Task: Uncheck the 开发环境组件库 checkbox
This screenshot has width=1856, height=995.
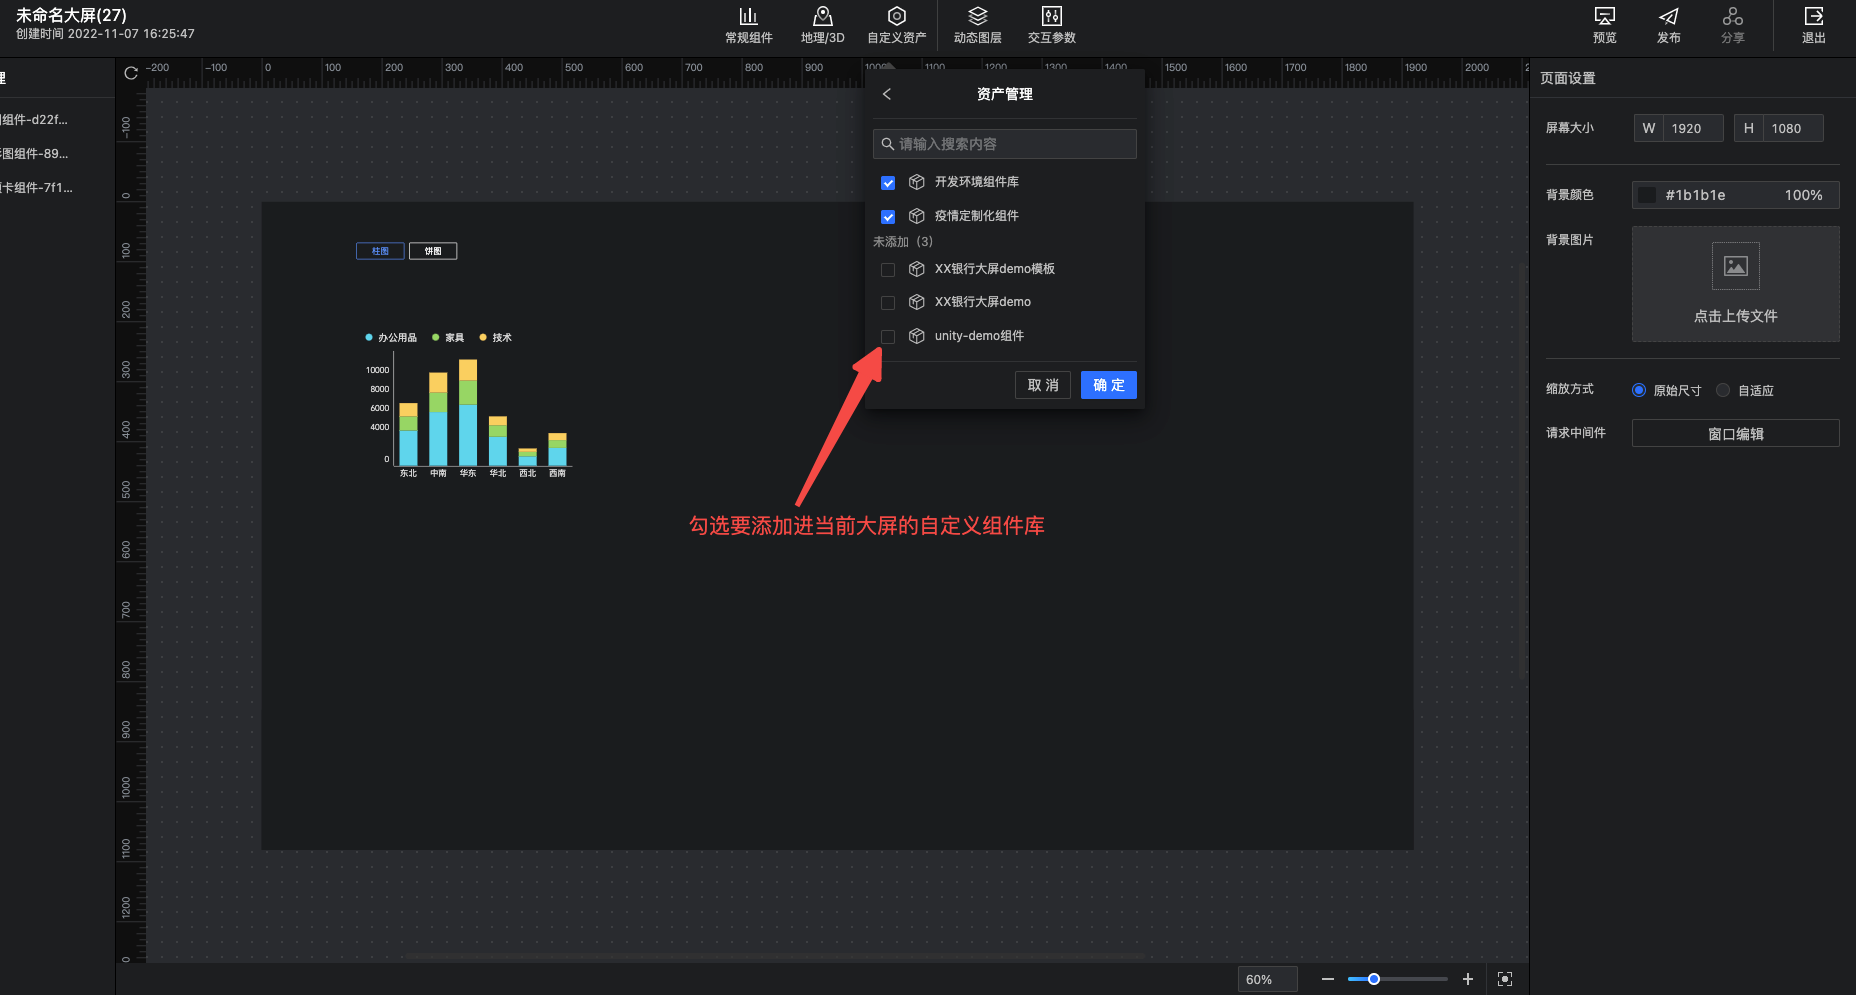Action: (888, 183)
